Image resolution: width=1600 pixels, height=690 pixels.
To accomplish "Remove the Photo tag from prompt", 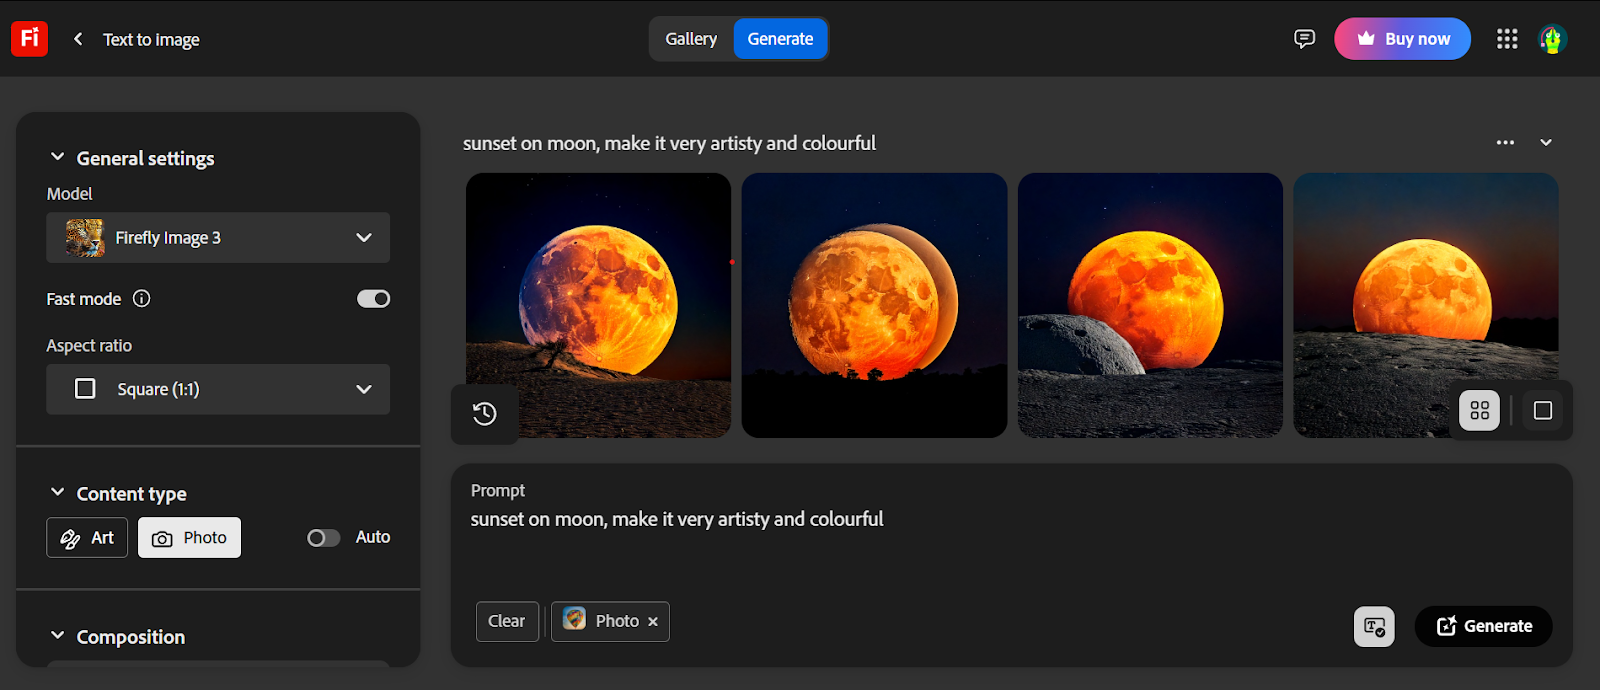I will point(653,622).
